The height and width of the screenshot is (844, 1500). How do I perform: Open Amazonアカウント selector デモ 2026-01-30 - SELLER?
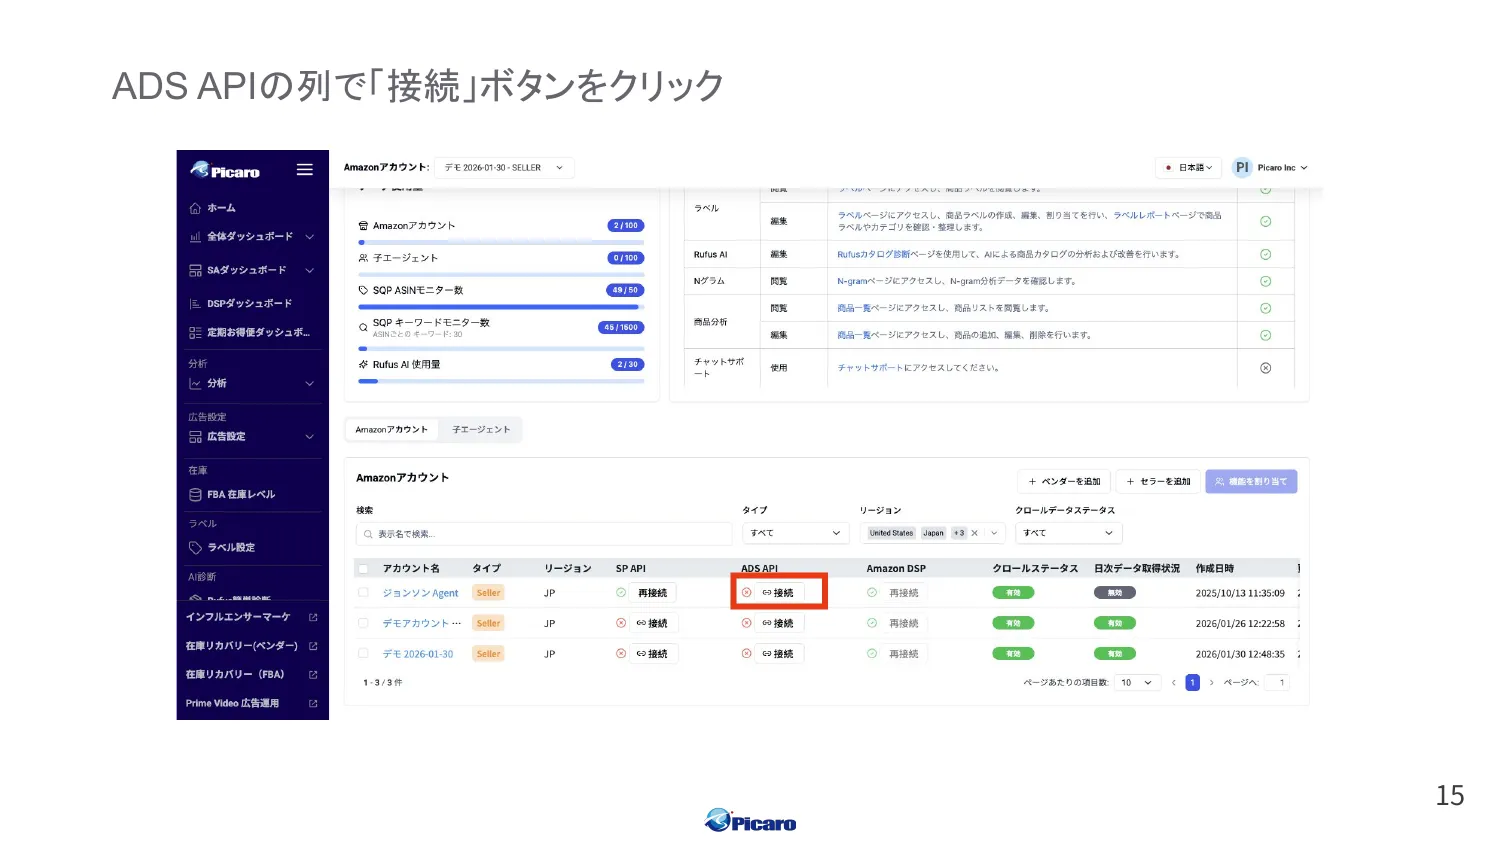[x=505, y=168]
